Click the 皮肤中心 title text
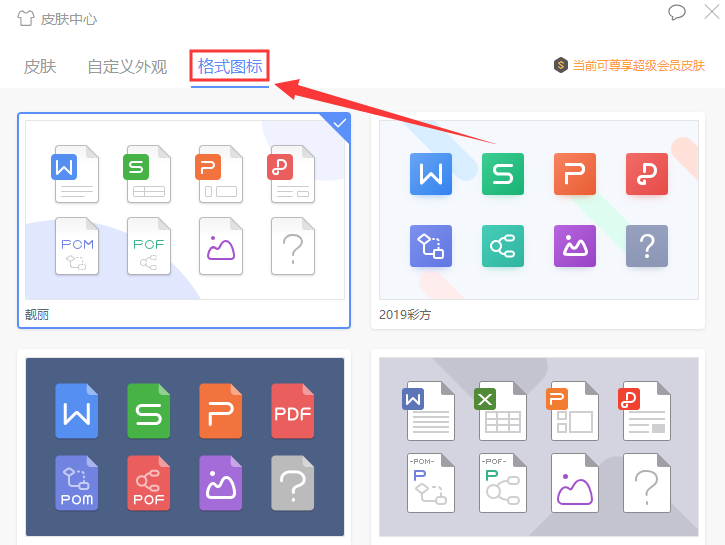The height and width of the screenshot is (545, 725). (x=69, y=19)
